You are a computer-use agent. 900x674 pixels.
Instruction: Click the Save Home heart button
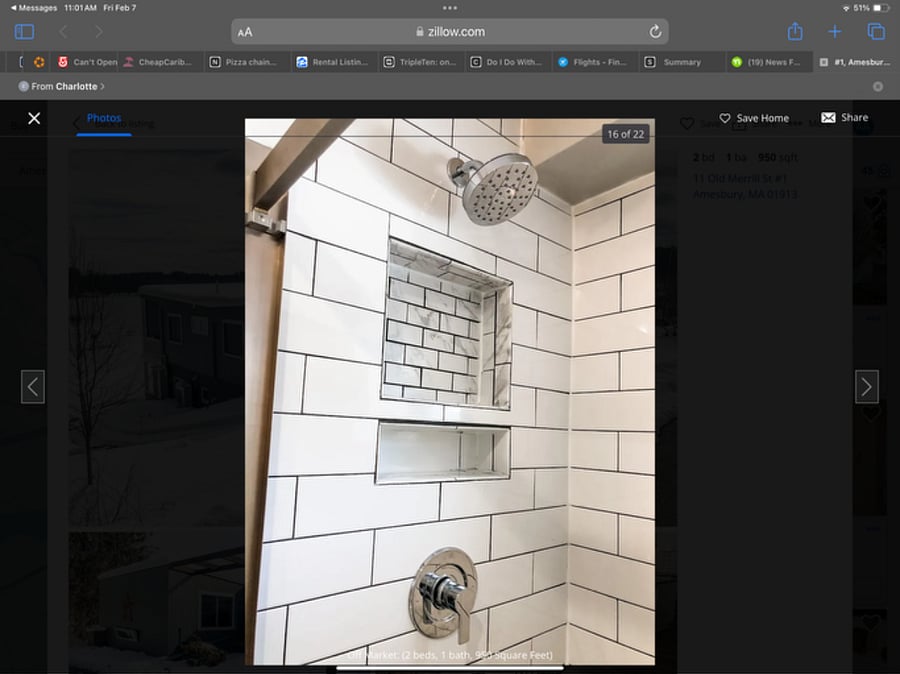(x=754, y=118)
